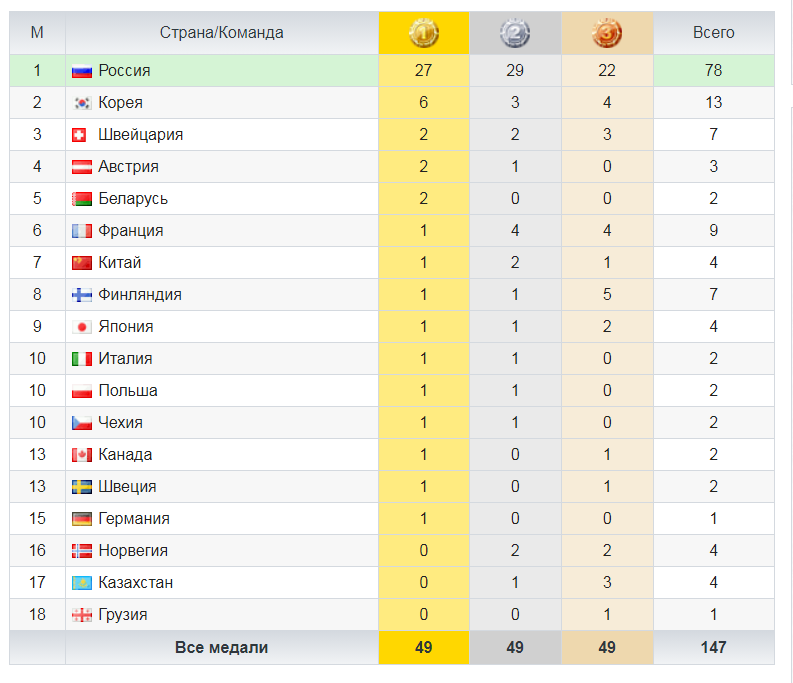Click the Kazakhstan flag icon
Image resolution: width=793 pixels, height=683 pixels.
point(82,583)
